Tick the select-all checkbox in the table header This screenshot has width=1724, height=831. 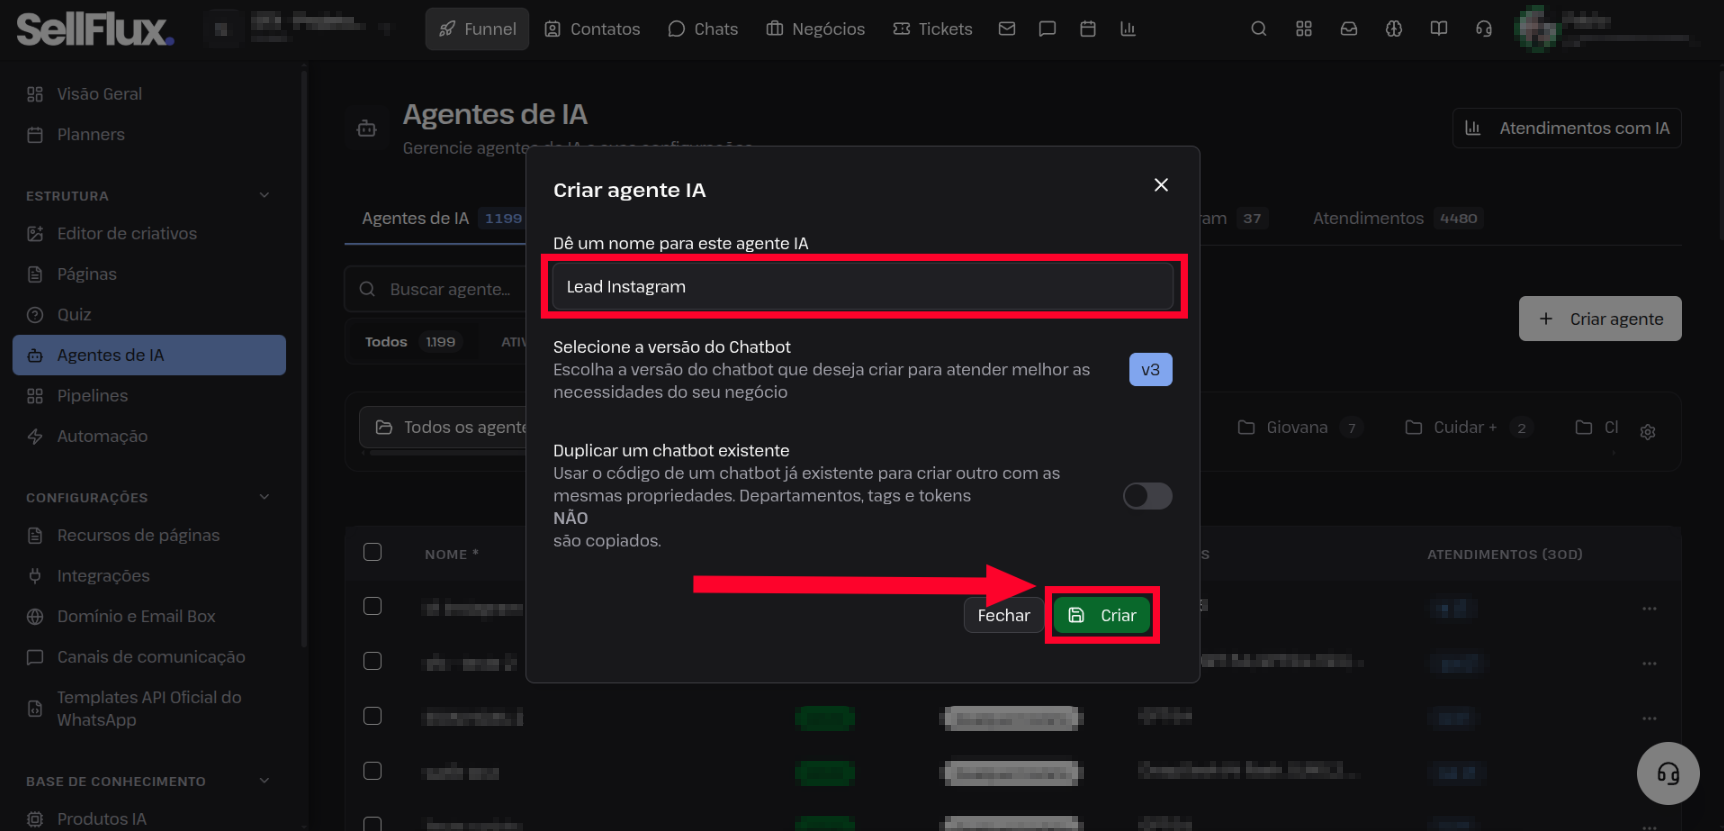point(372,552)
